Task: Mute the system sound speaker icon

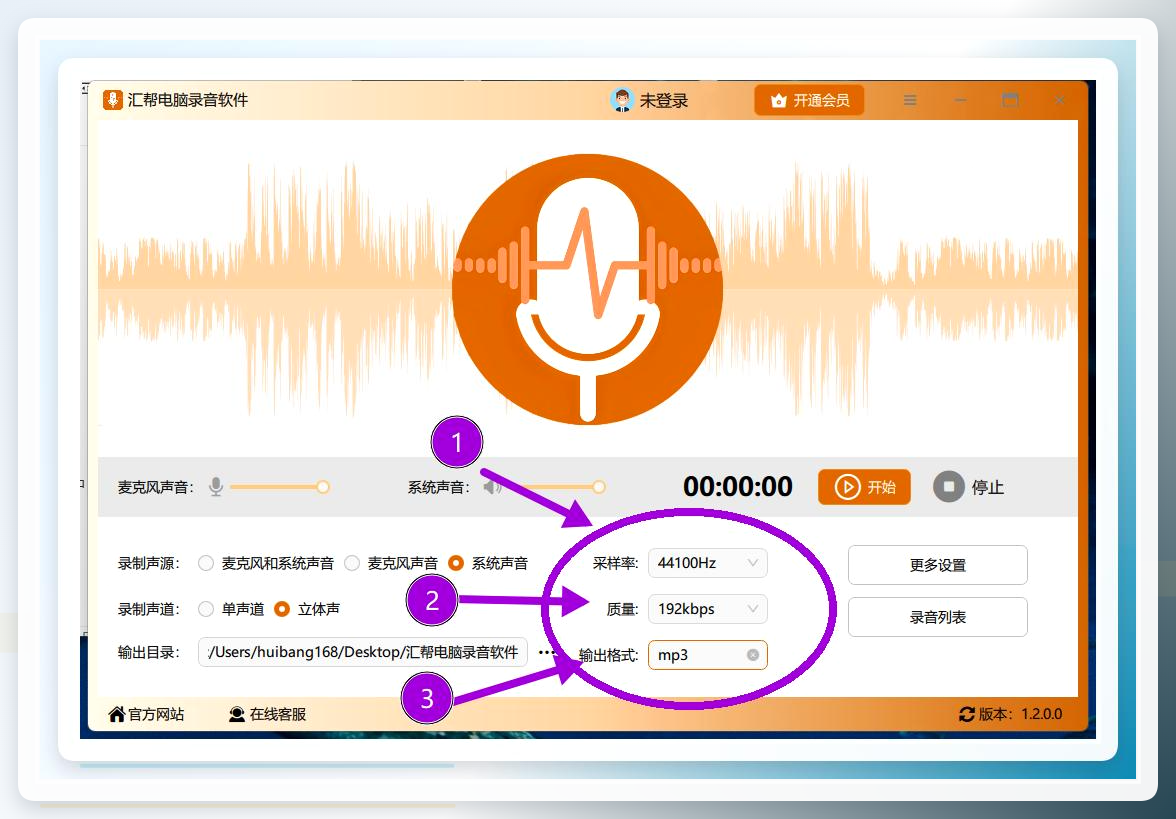Action: point(492,488)
